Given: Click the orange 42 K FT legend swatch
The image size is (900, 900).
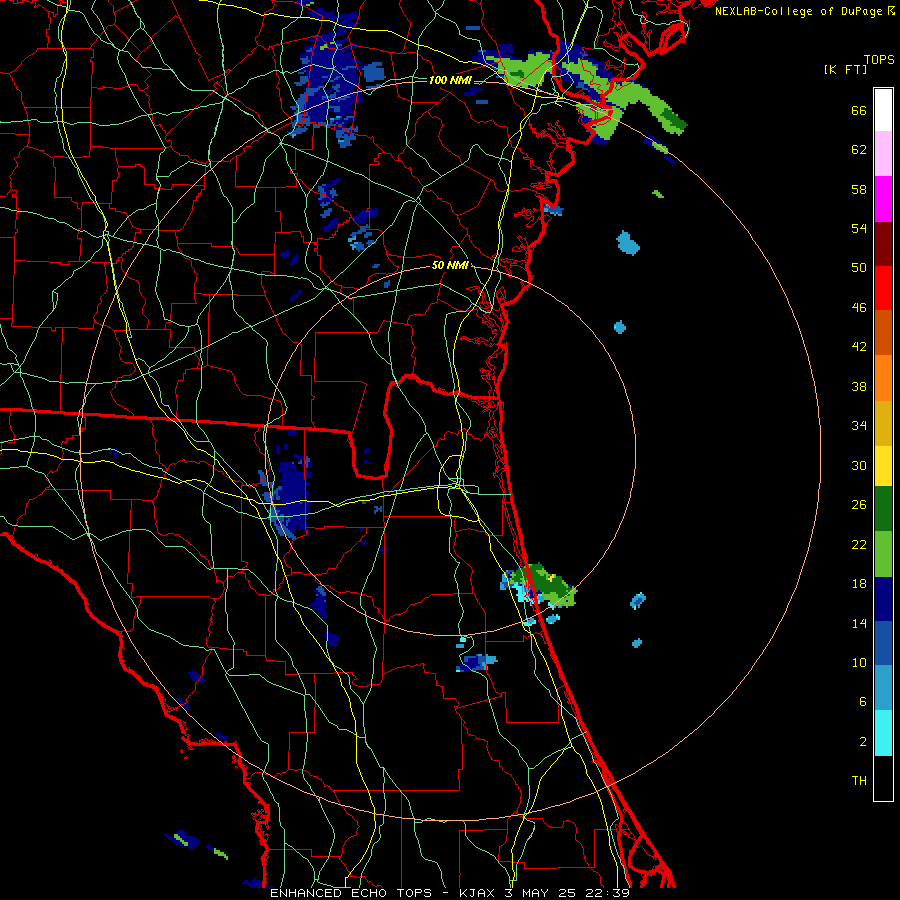Looking at the screenshot, I should click(883, 377).
